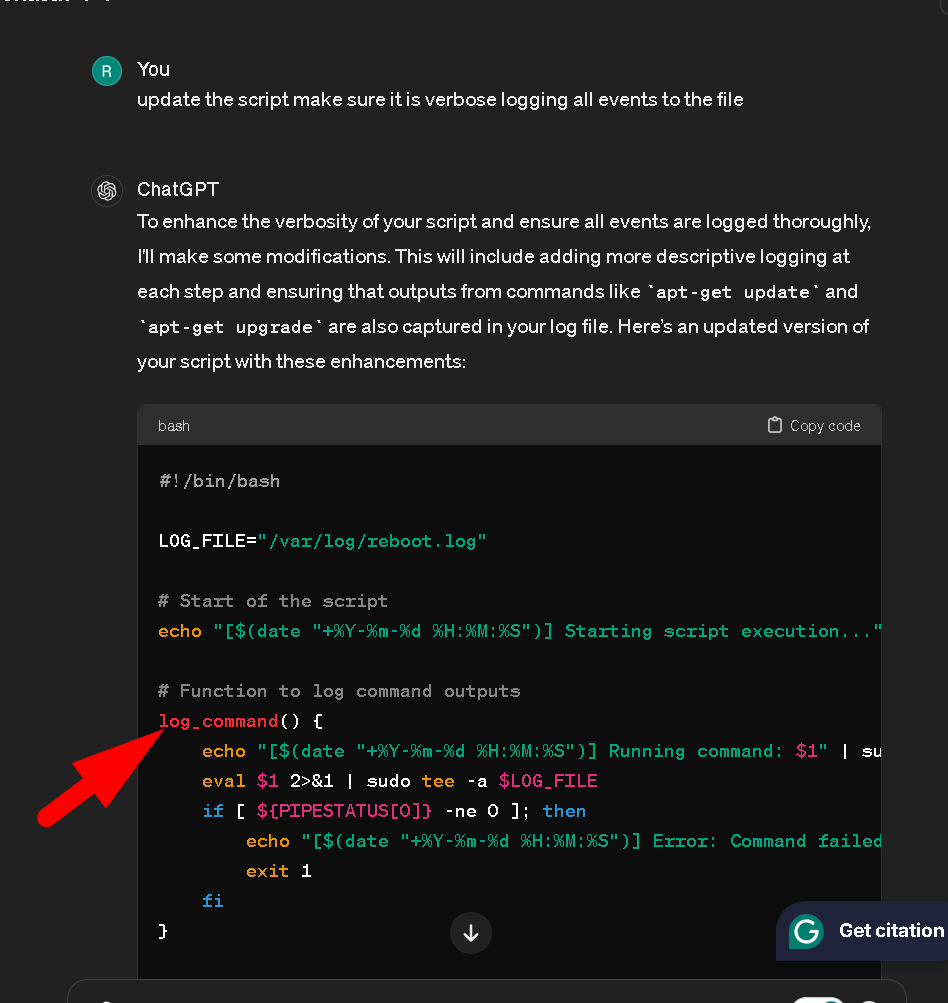Viewport: 948px width, 1003px height.
Task: Click the 'bash' language label in code header
Action: [174, 426]
